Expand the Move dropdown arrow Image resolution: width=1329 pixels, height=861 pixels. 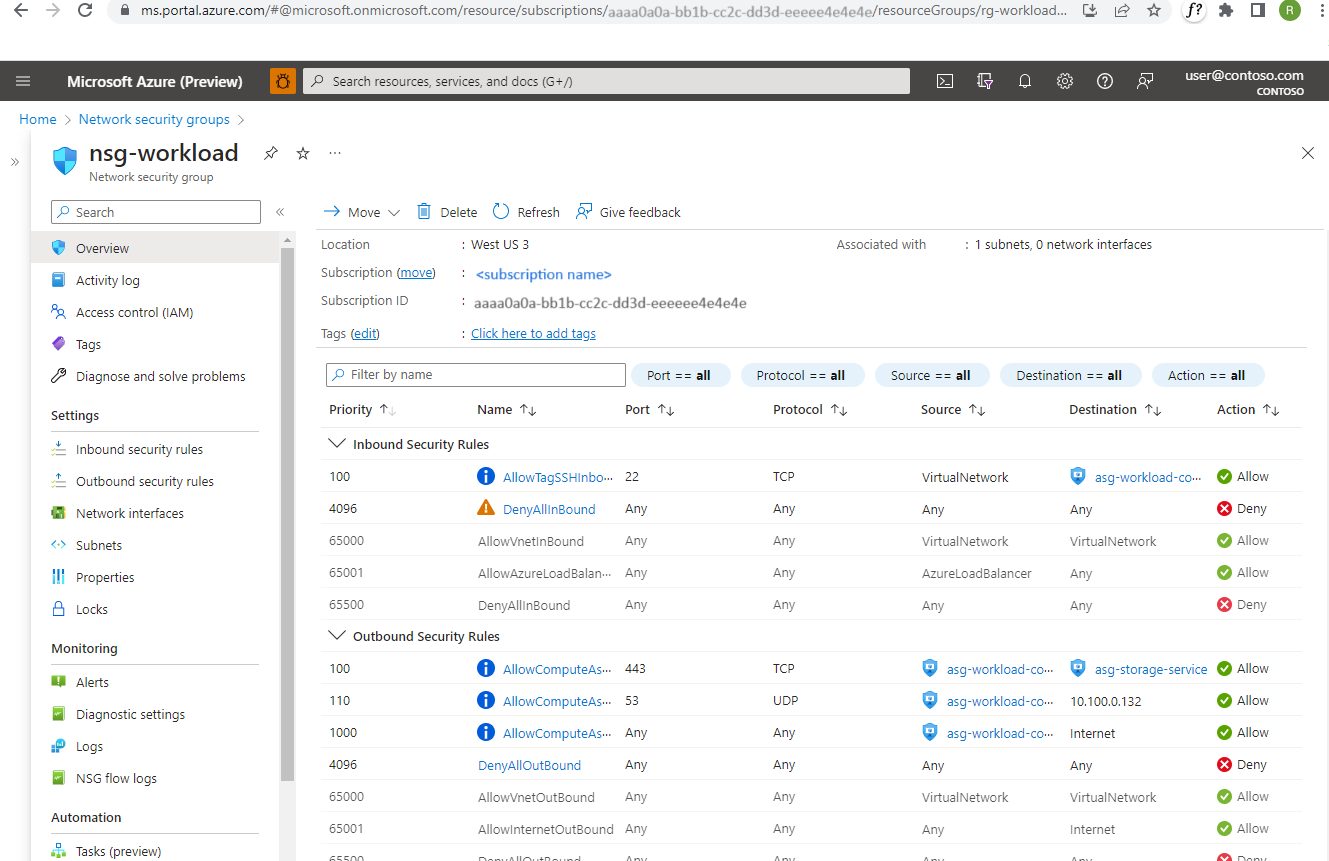[x=393, y=213]
